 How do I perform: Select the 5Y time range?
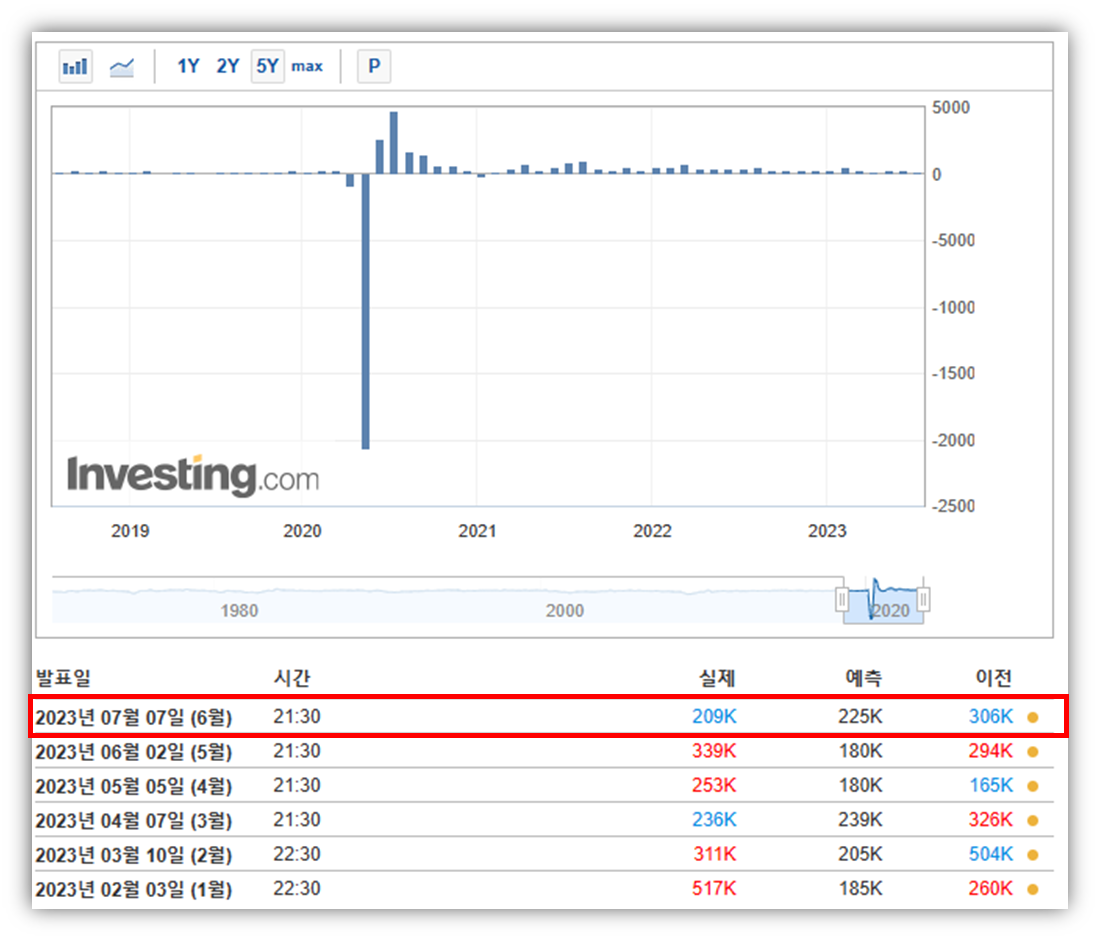[267, 67]
